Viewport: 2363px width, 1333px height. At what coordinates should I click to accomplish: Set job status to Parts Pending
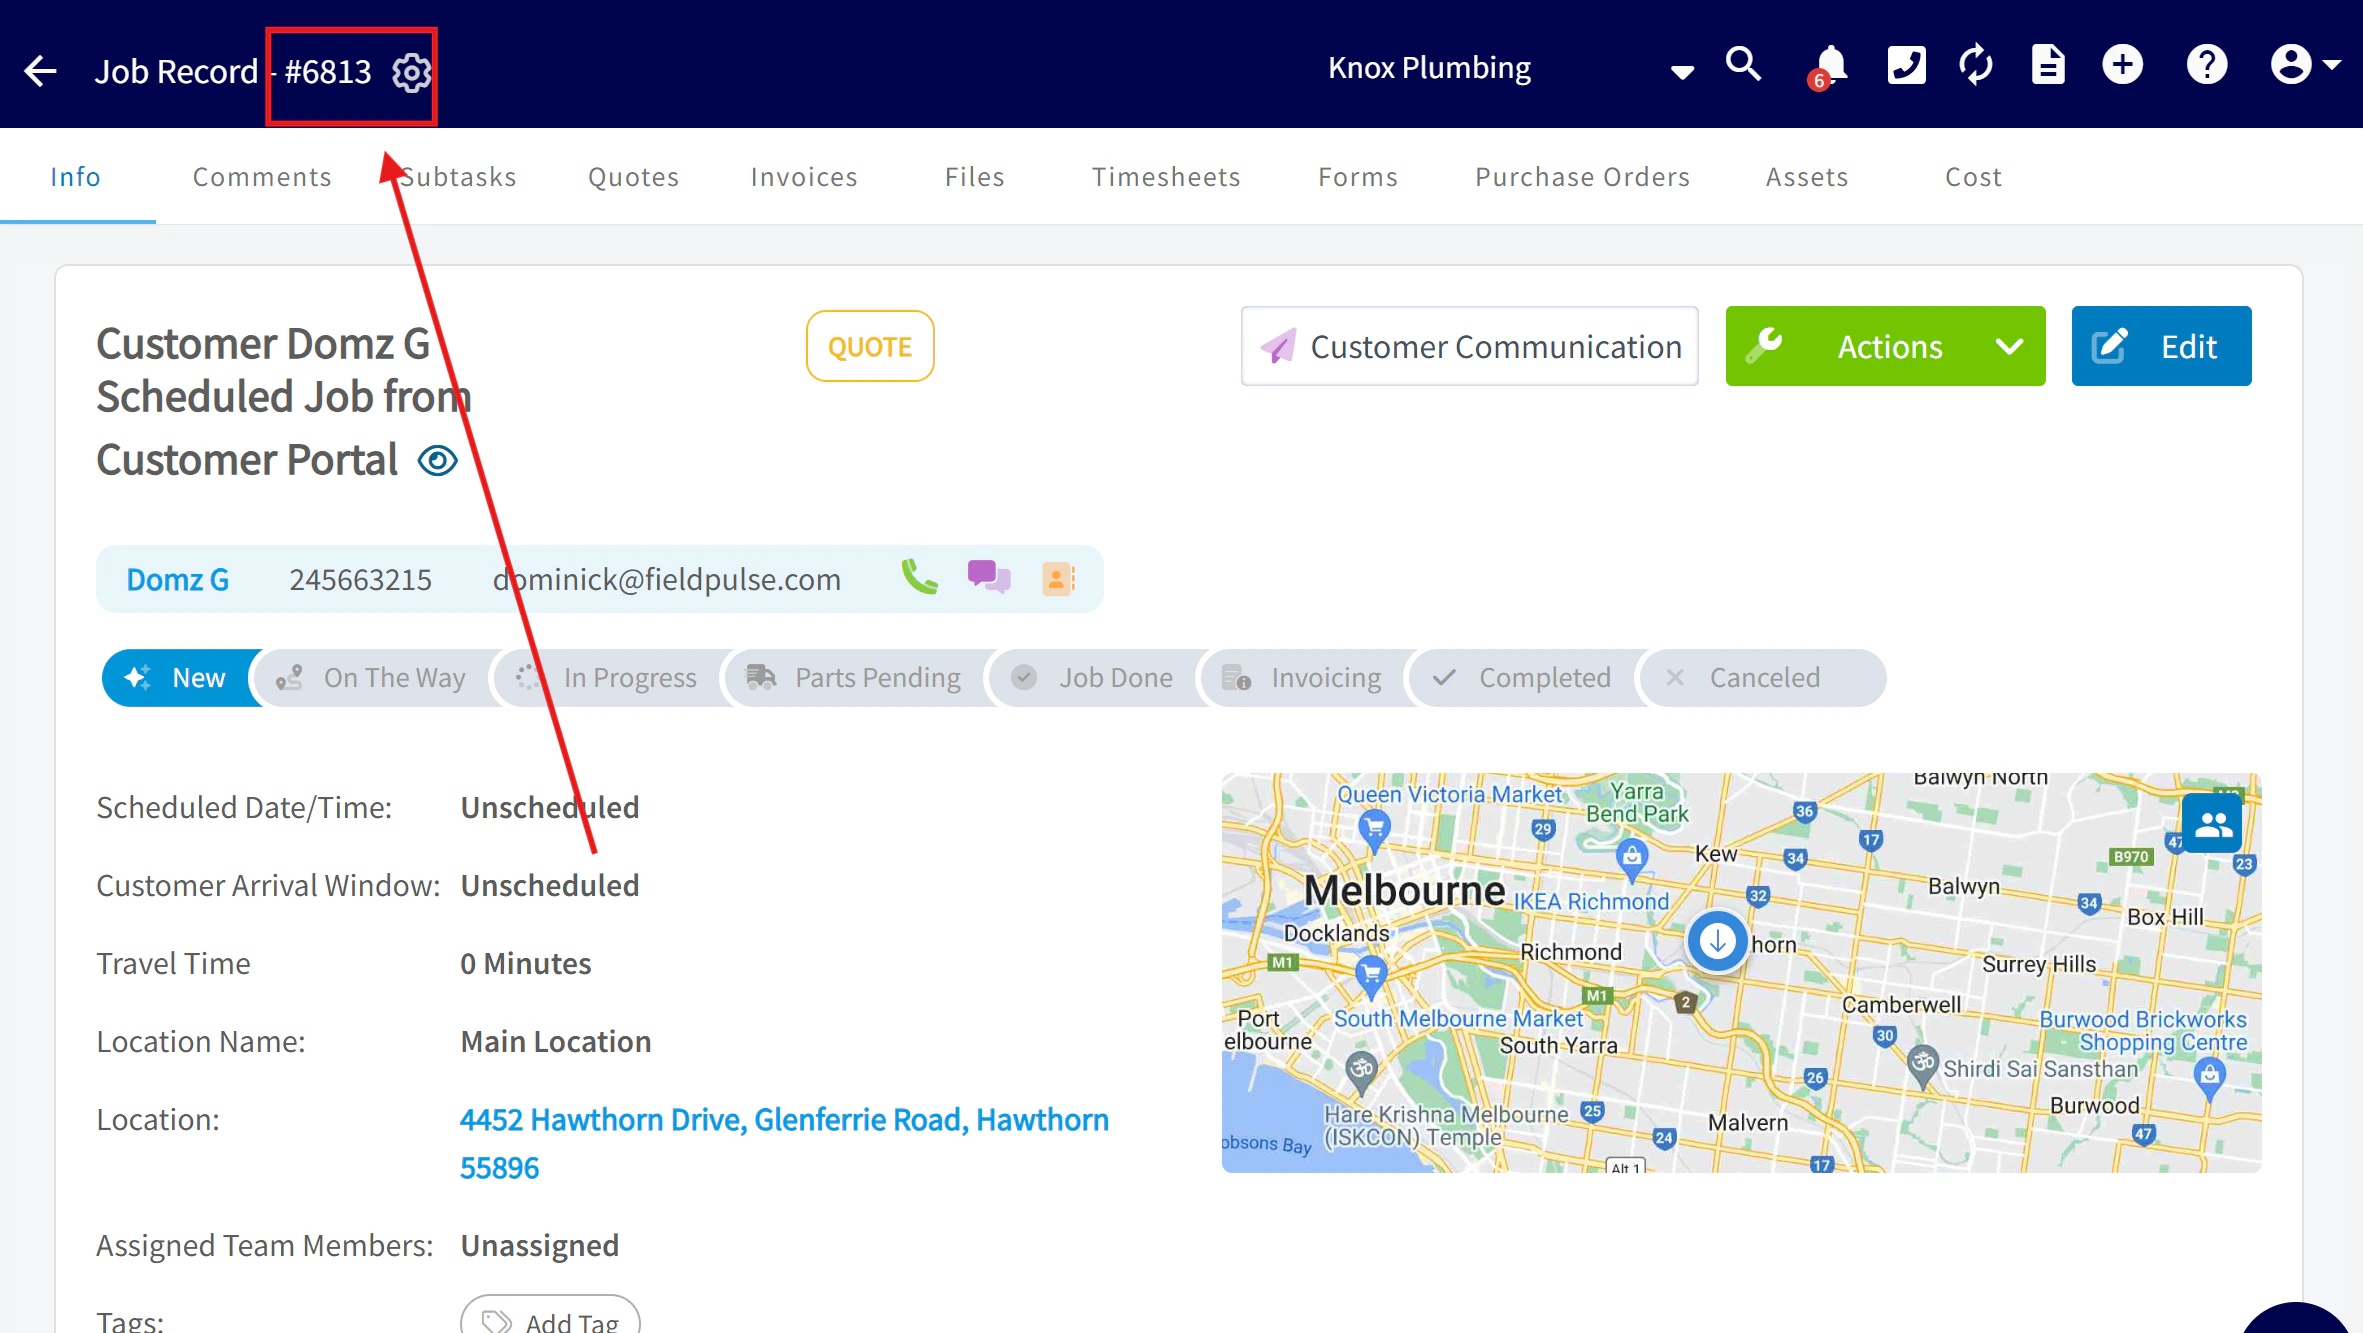(856, 678)
